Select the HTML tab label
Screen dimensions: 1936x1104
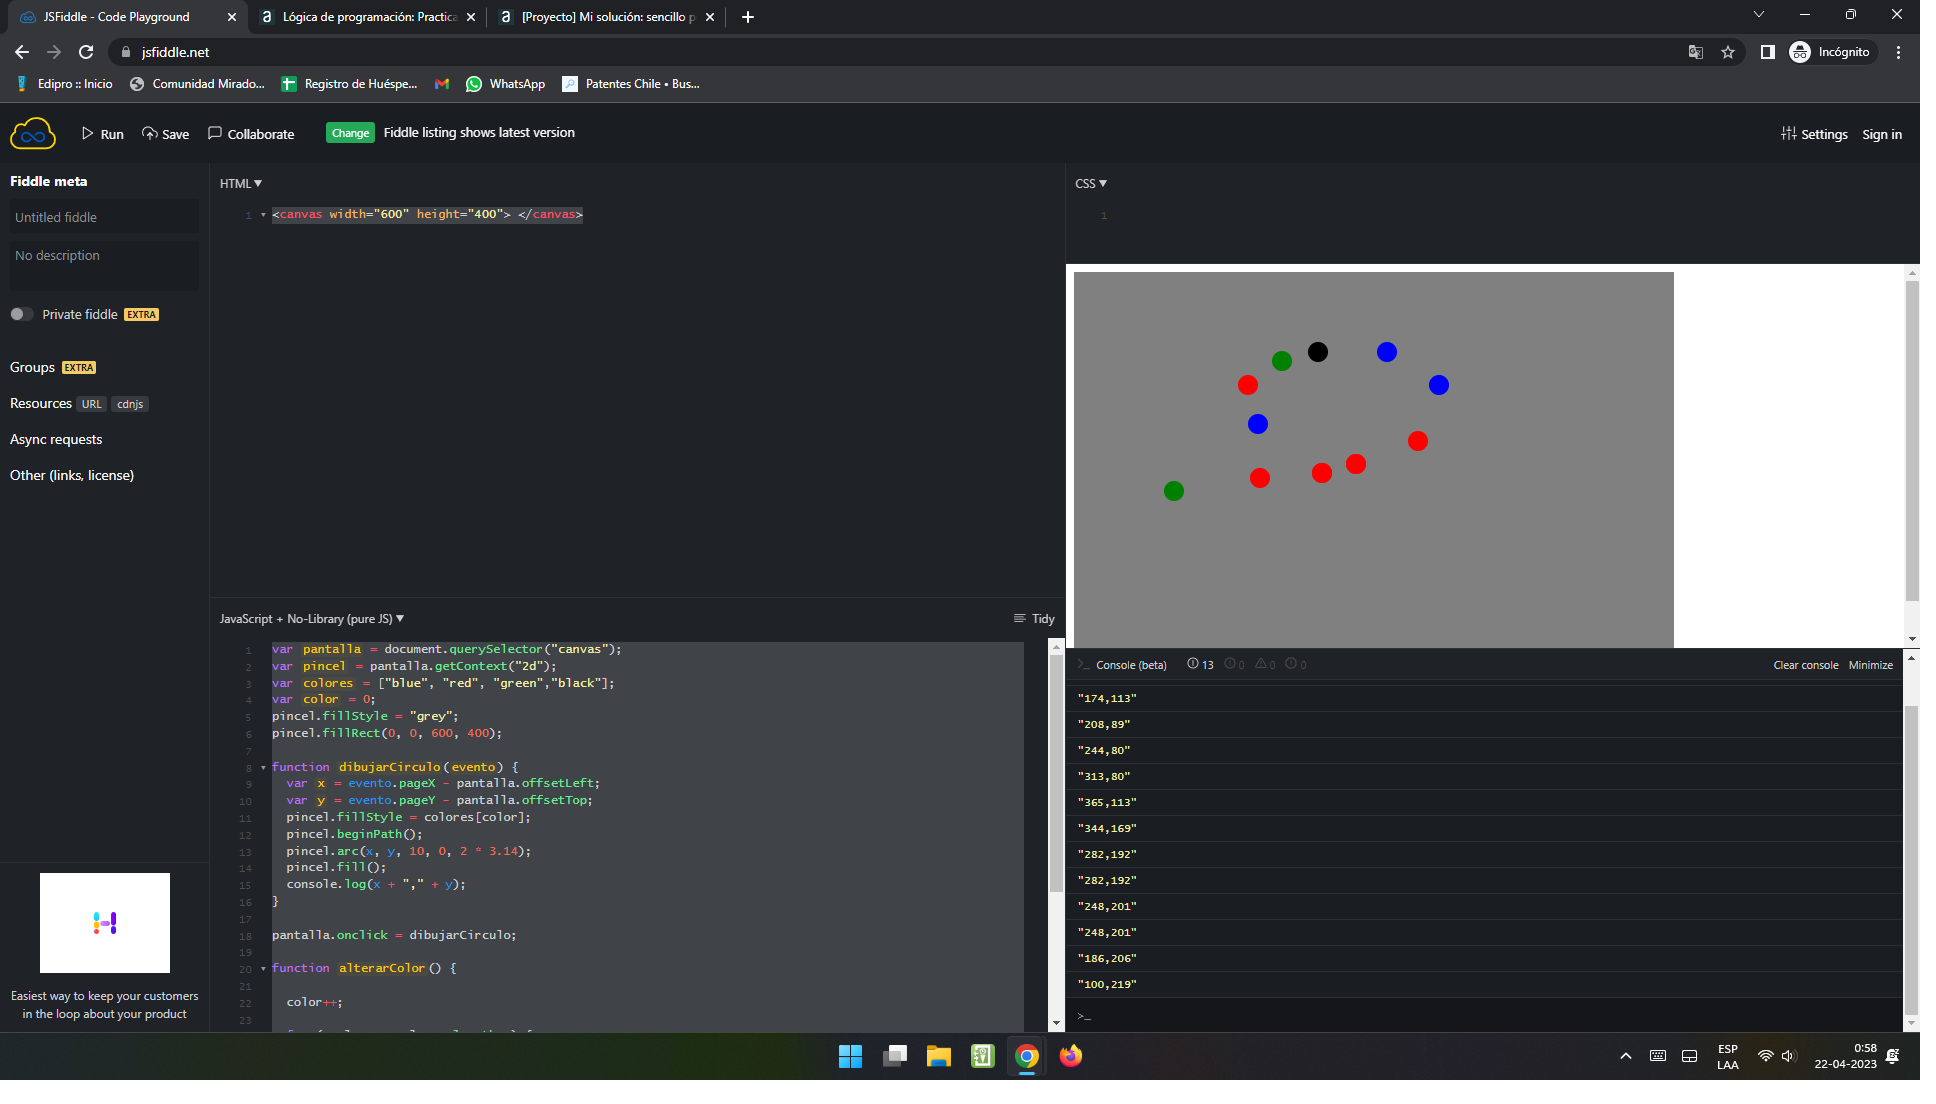coord(238,182)
